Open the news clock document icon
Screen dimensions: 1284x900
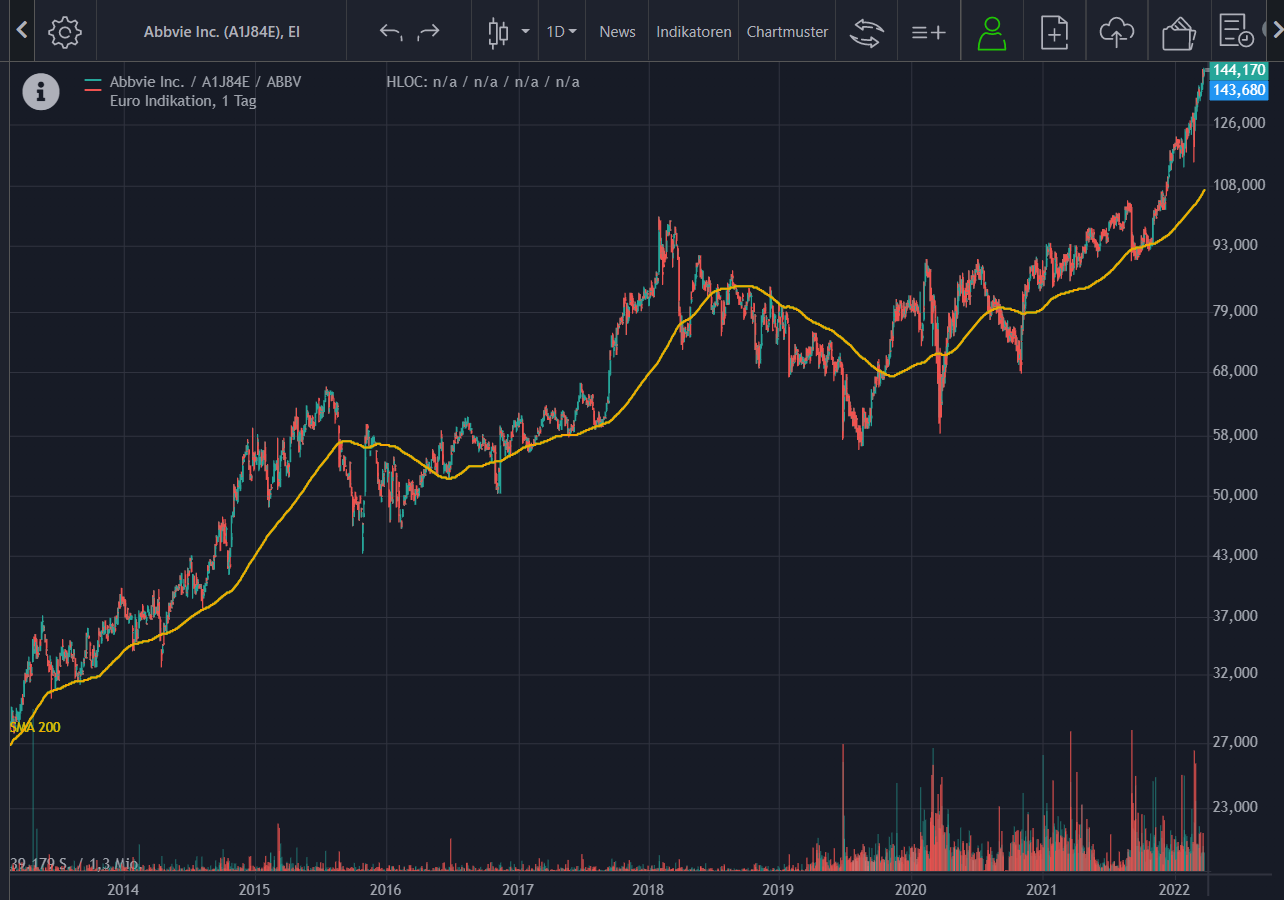1238,31
